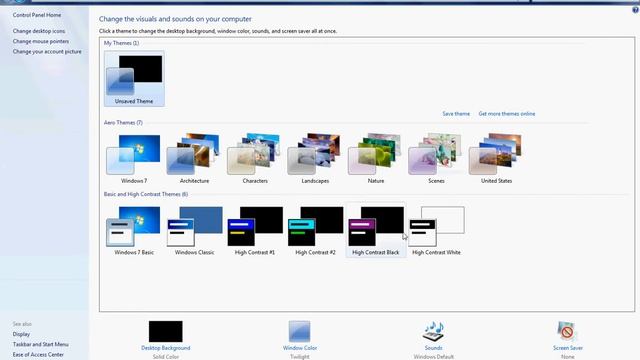Click the help icon at top right
The height and width of the screenshot is (360, 640).
636,10
